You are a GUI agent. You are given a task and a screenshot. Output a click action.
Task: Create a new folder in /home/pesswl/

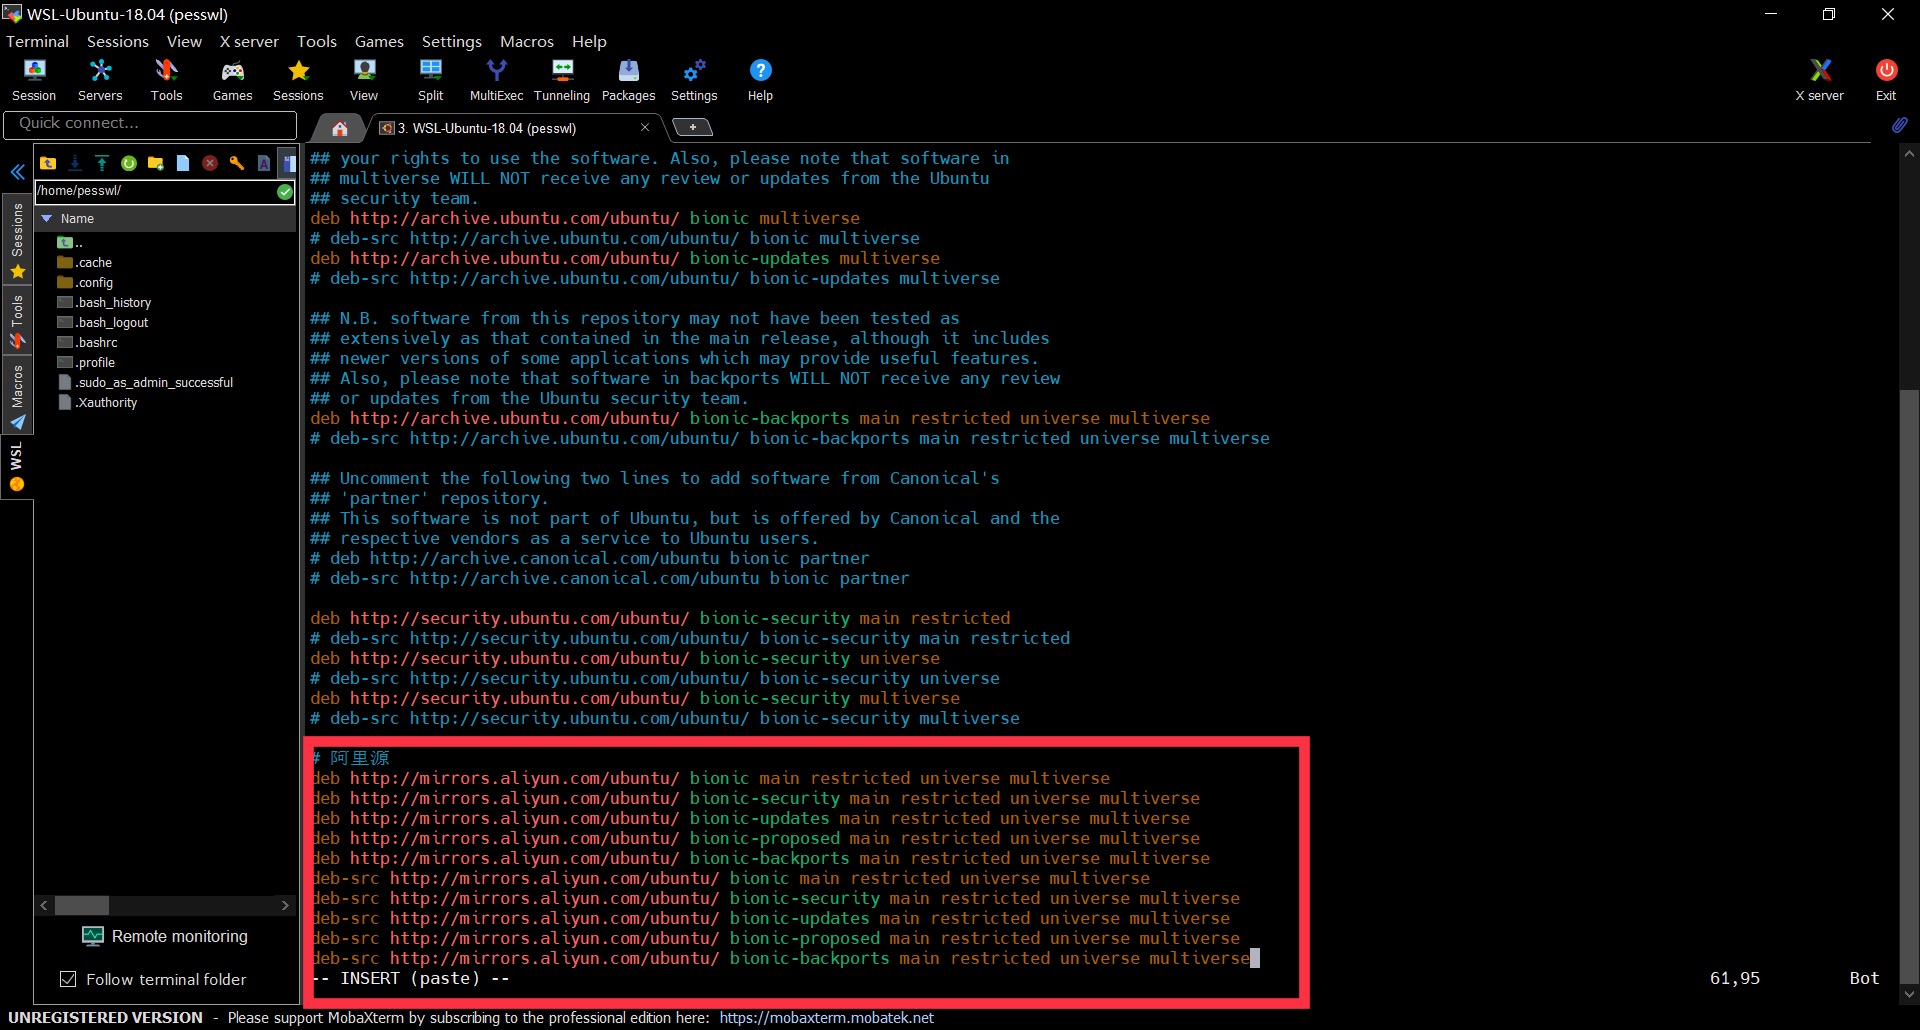tap(155, 162)
